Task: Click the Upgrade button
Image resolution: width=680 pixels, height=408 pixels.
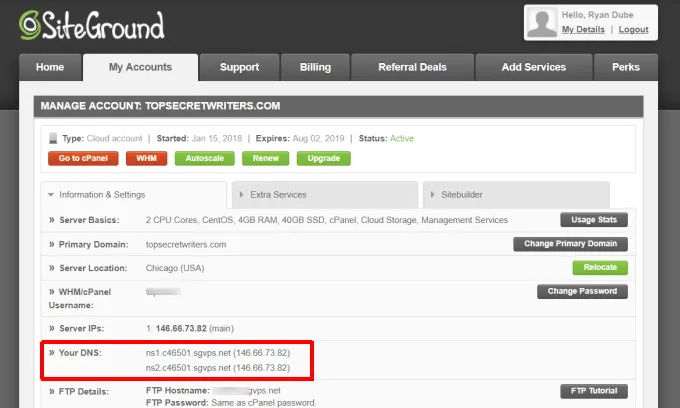Action: (323, 158)
